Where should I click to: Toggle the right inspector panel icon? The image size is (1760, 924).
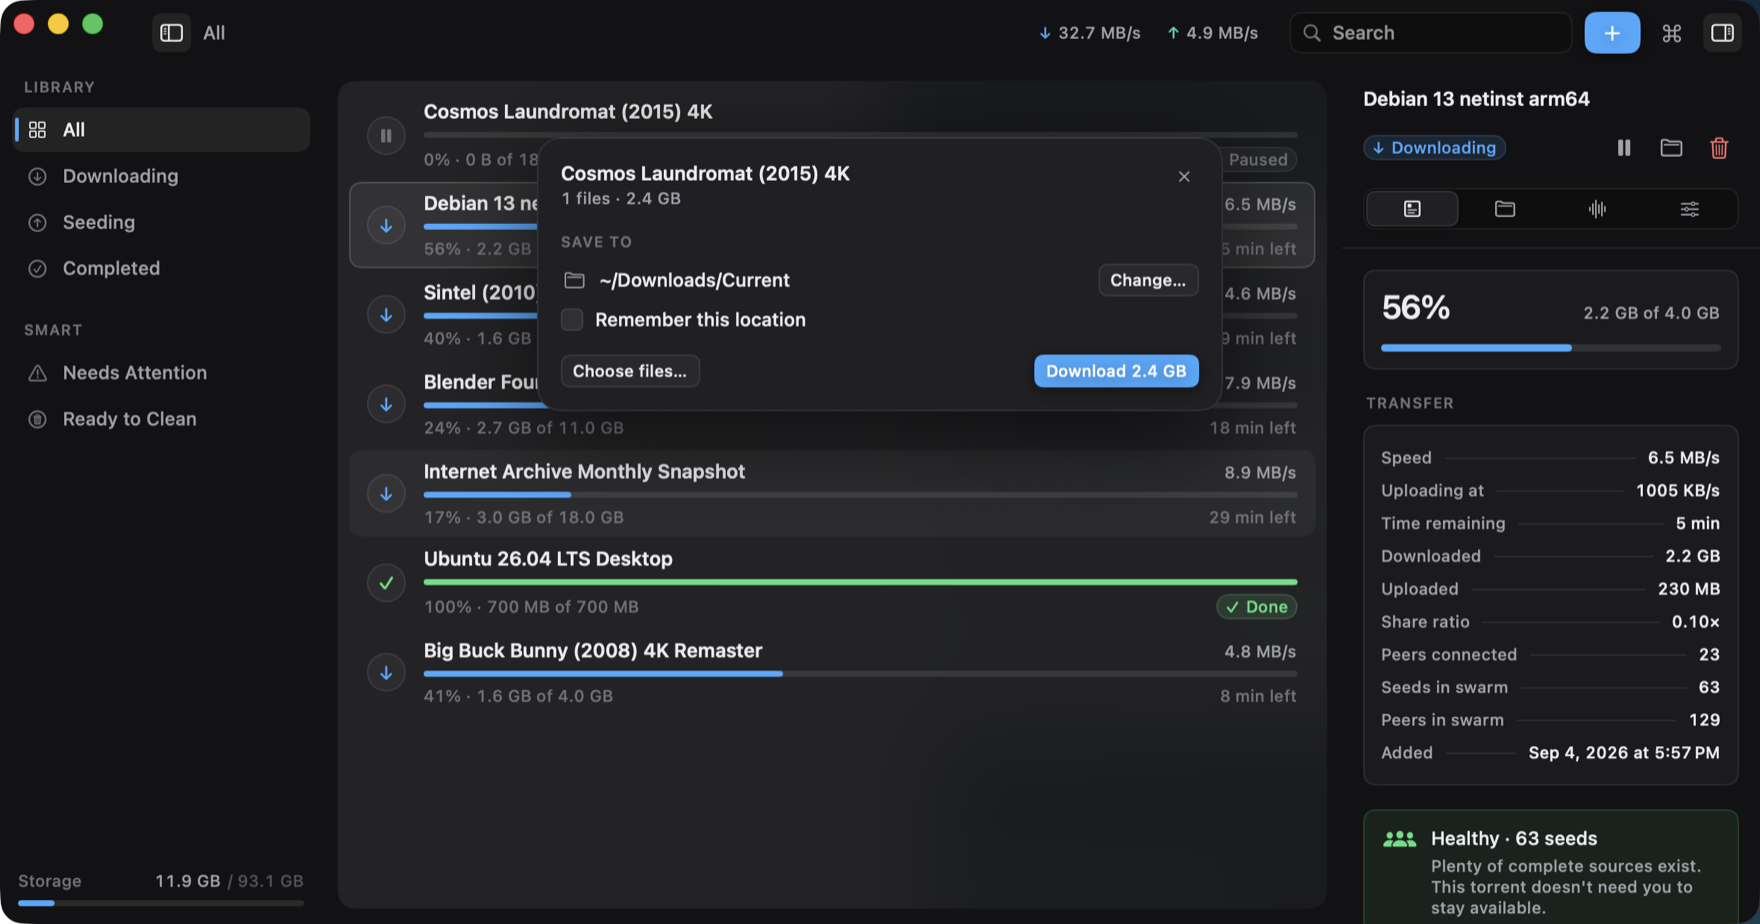pyautogui.click(x=1722, y=33)
